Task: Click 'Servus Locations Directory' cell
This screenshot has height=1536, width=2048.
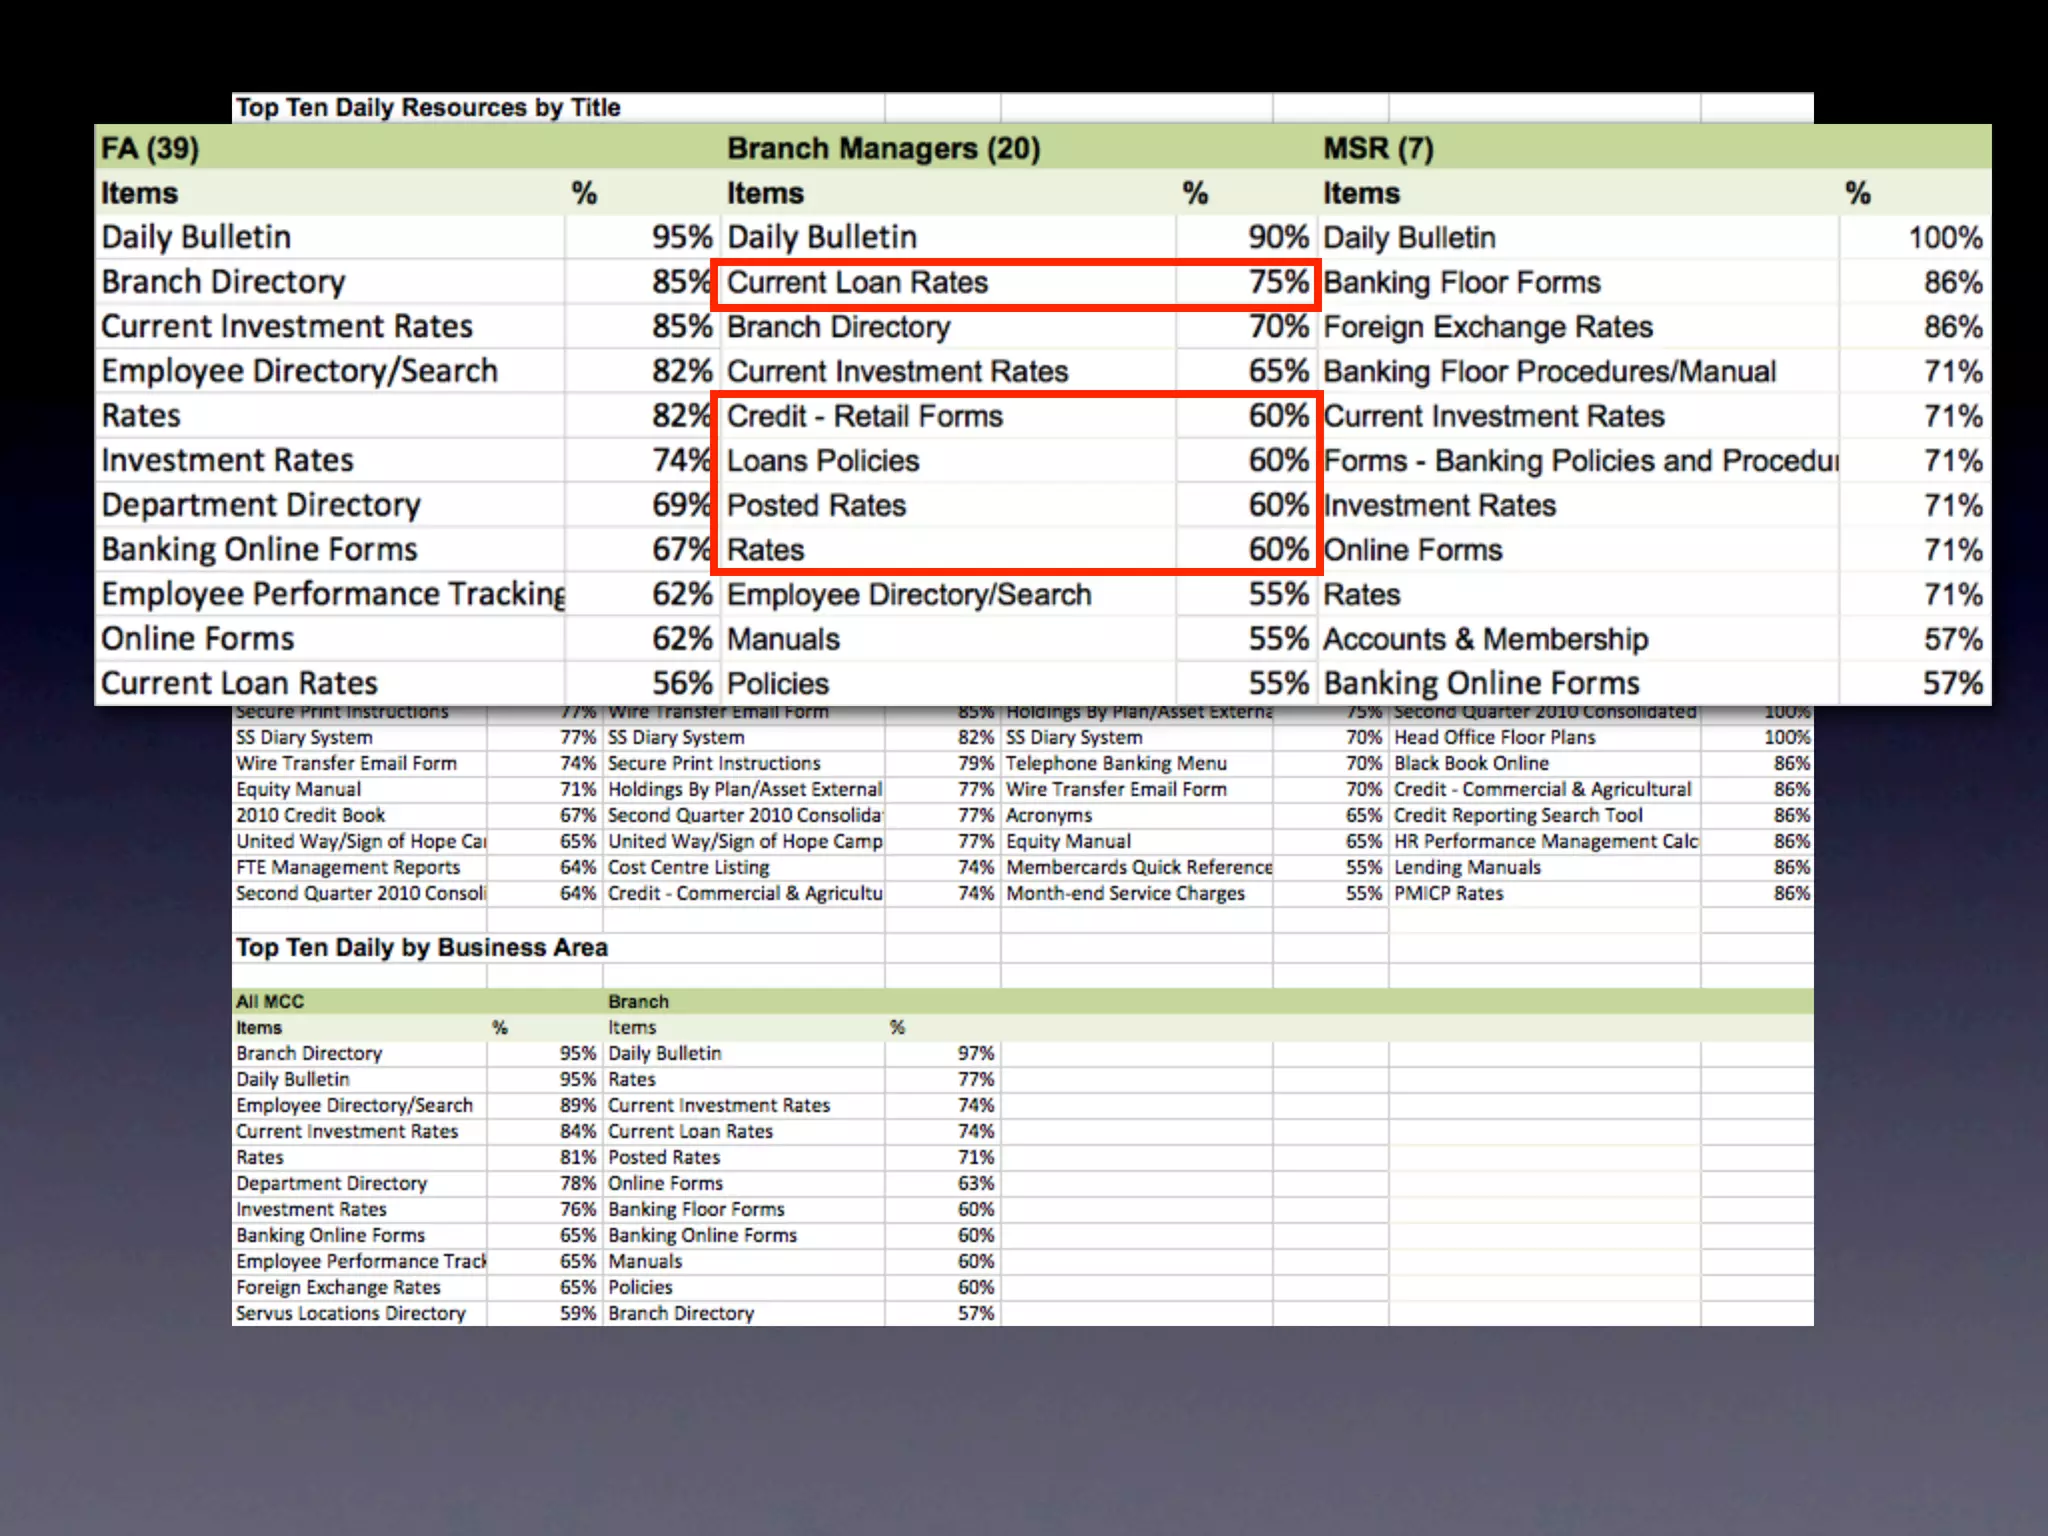Action: [350, 1313]
